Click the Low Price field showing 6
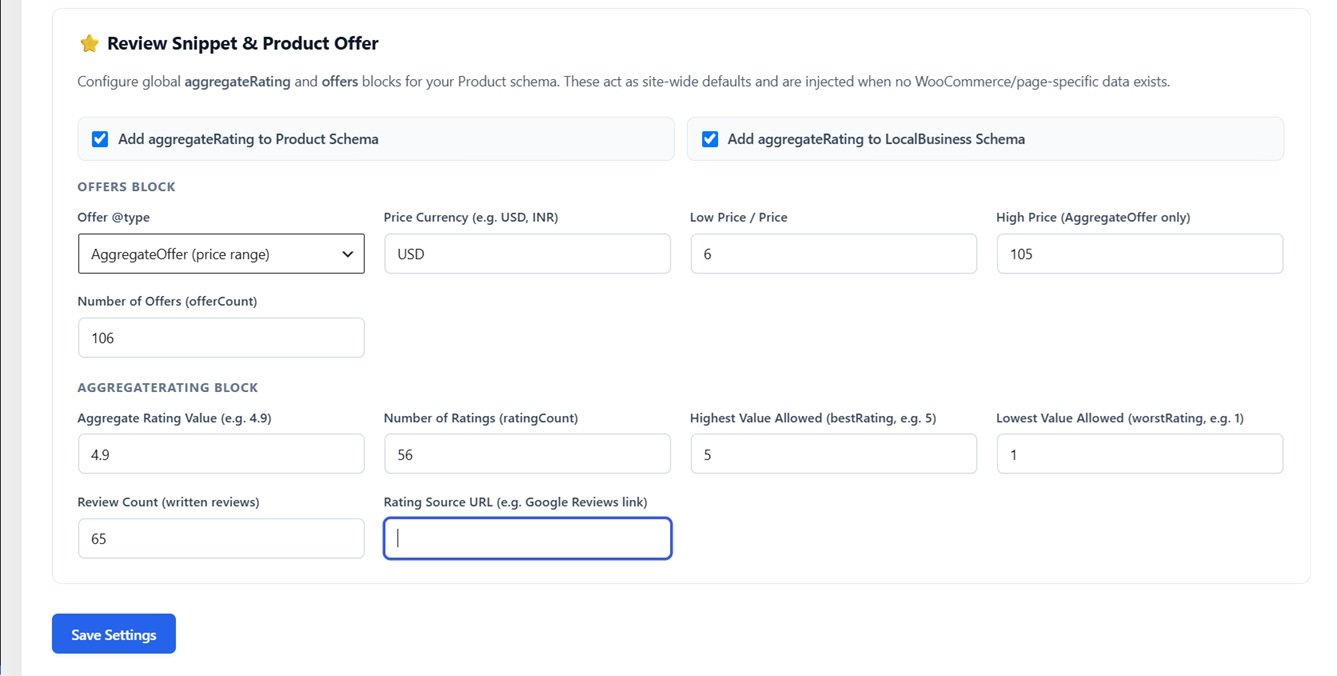The width and height of the screenshot is (1337, 676). (x=833, y=254)
